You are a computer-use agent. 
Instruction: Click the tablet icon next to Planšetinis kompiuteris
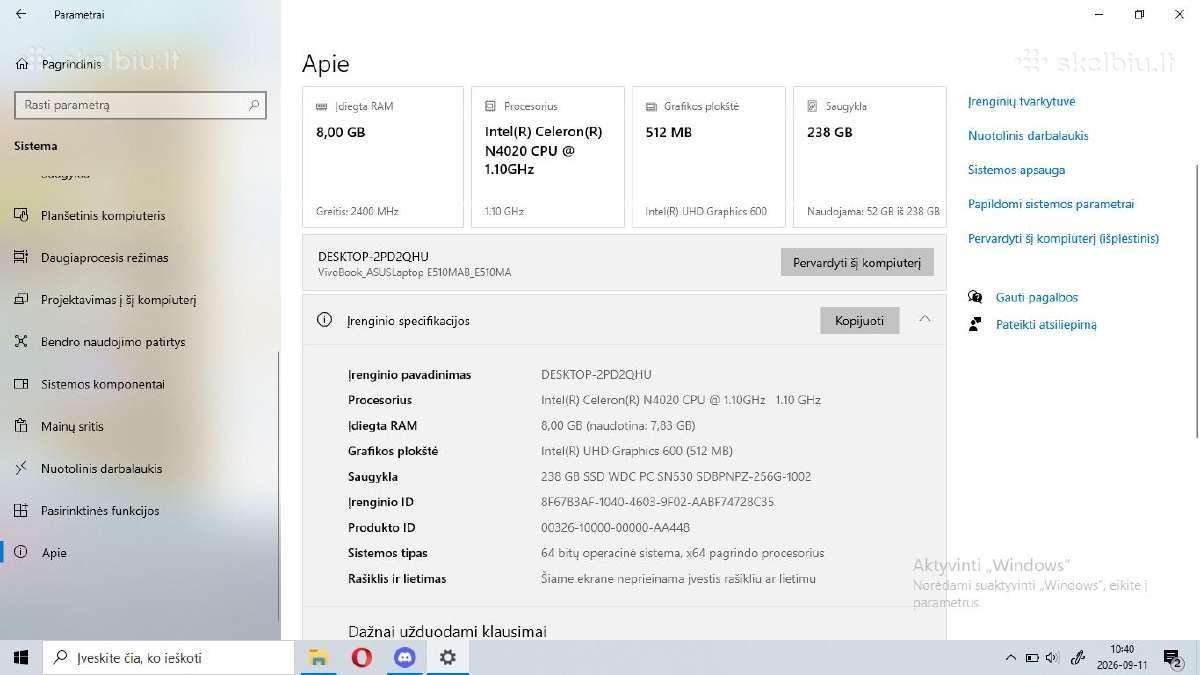pos(21,215)
